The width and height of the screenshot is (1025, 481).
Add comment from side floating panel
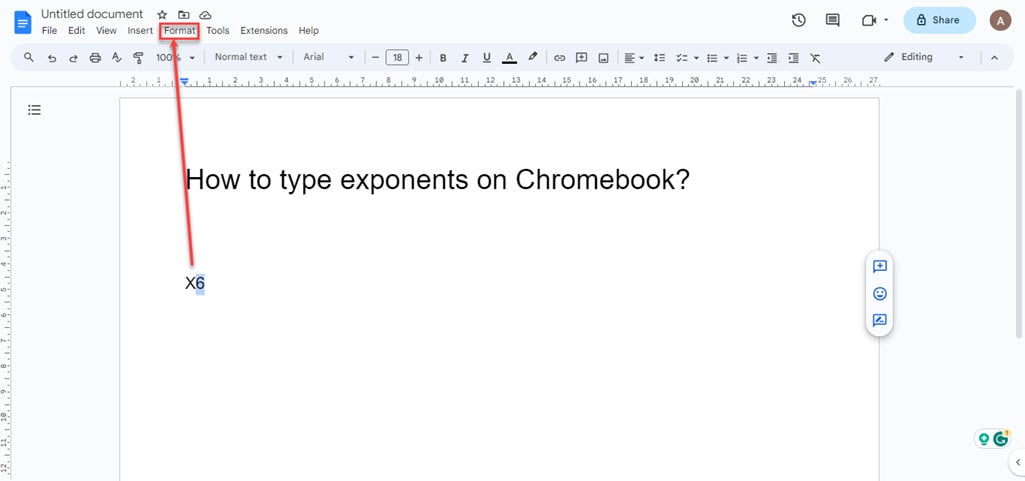point(880,267)
